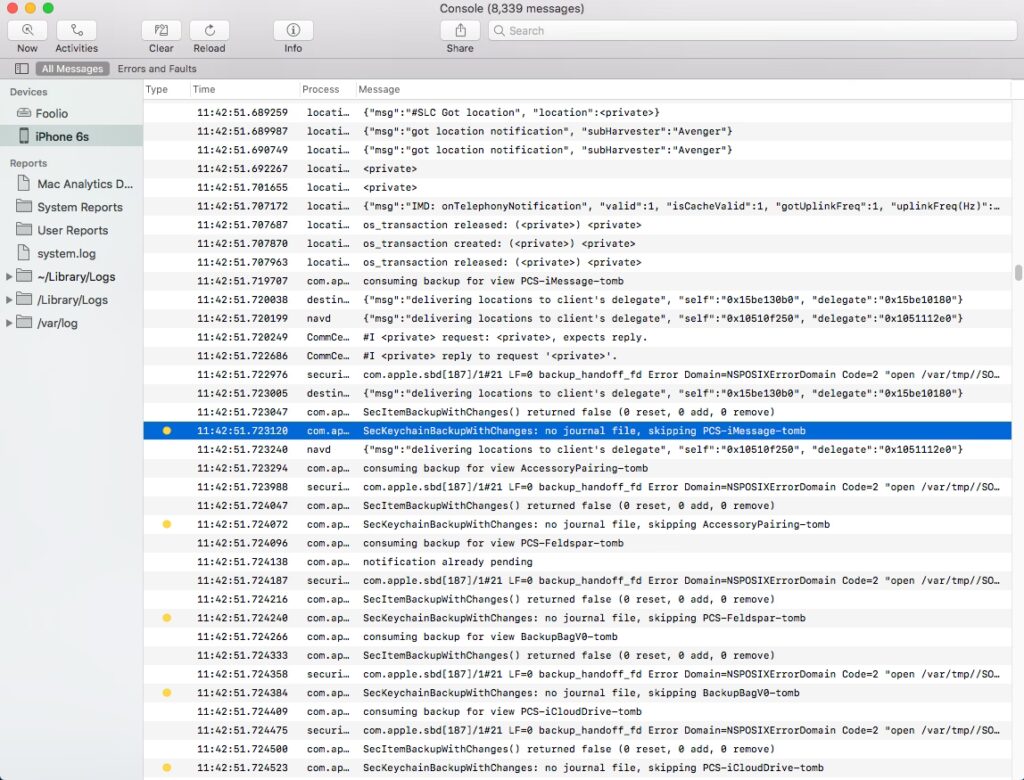Click the Now toolbar icon
The image size is (1024, 780).
(x=27, y=31)
